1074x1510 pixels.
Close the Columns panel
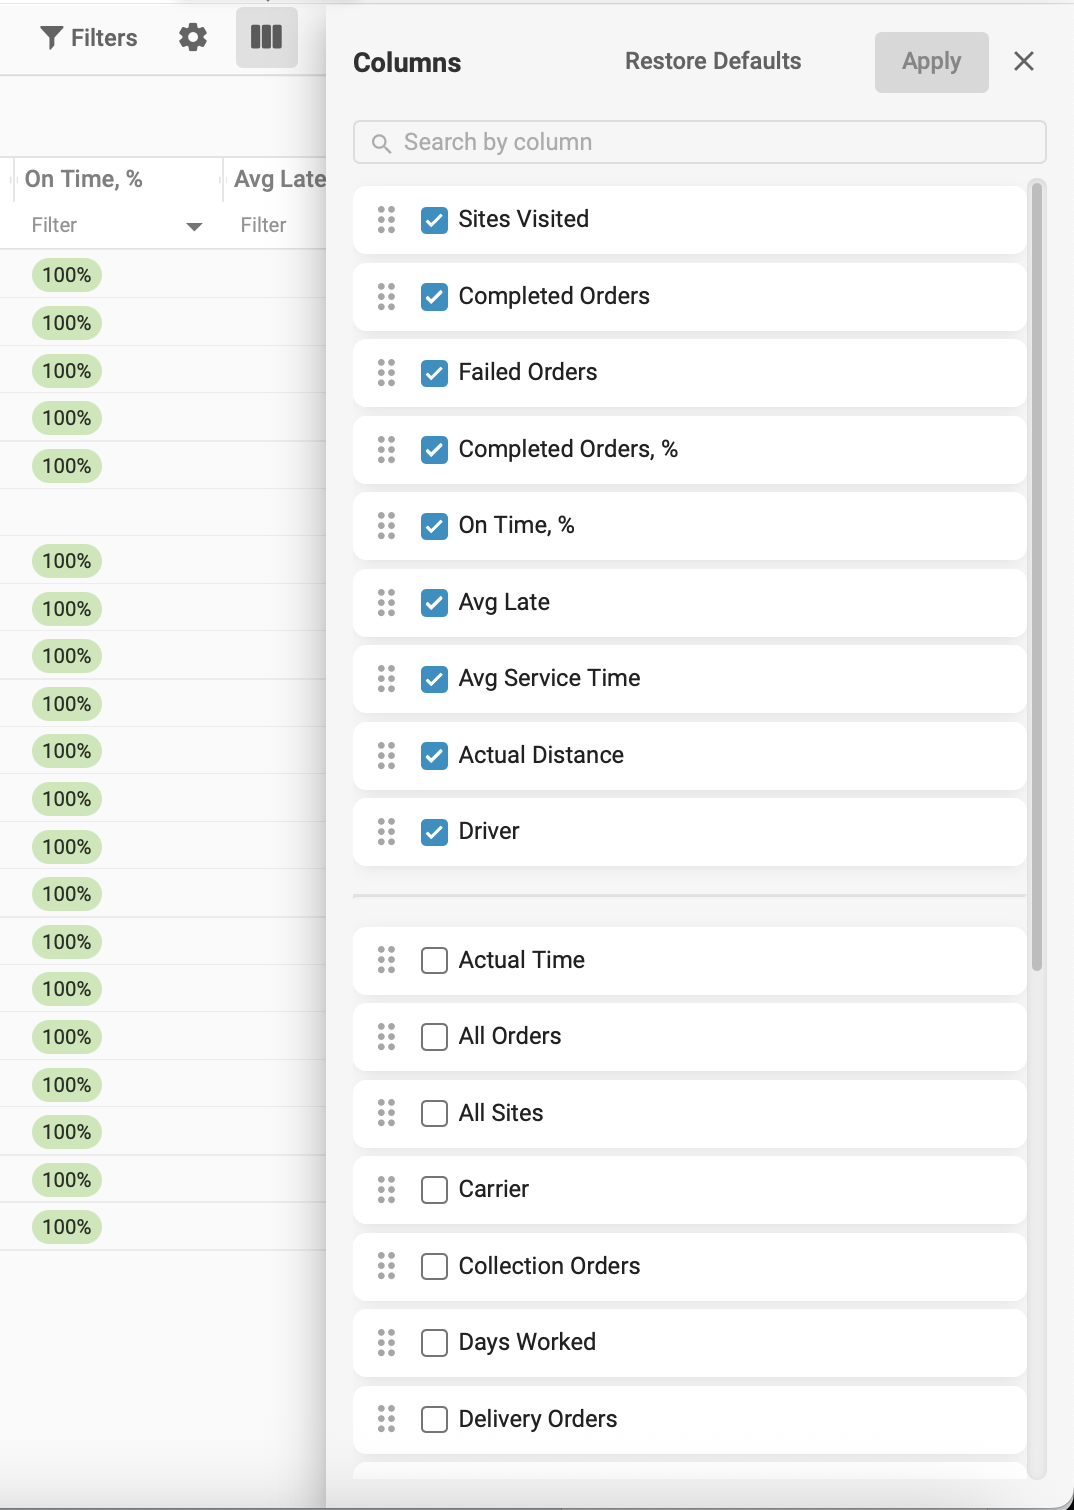[1023, 62]
